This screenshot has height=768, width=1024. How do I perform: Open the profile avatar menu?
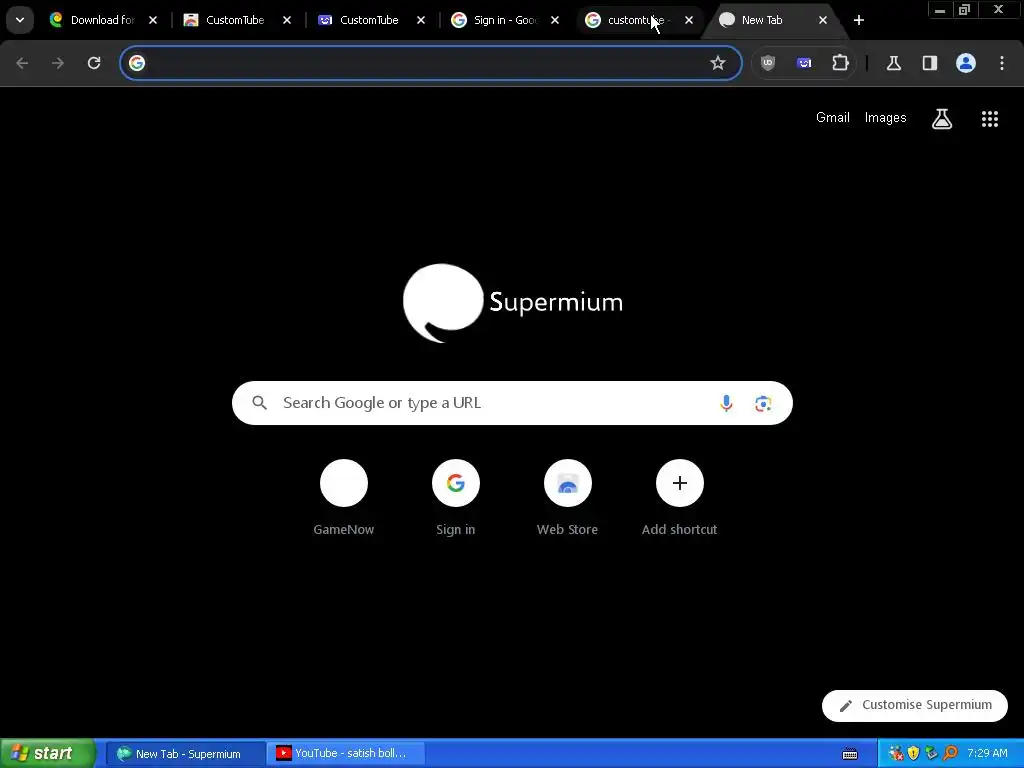tap(966, 63)
